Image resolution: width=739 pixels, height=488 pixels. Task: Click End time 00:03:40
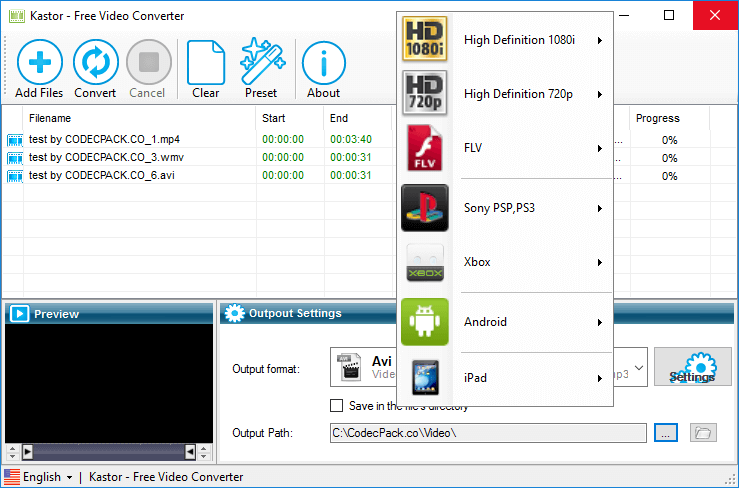point(351,140)
